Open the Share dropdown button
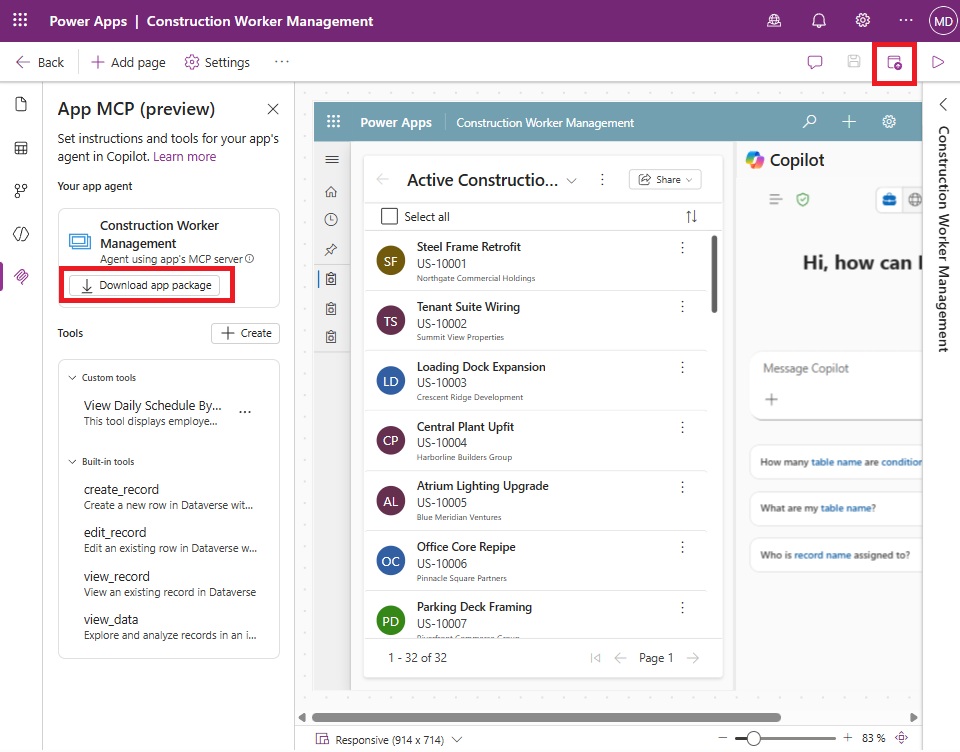Image resolution: width=960 pixels, height=752 pixels. 665,179
